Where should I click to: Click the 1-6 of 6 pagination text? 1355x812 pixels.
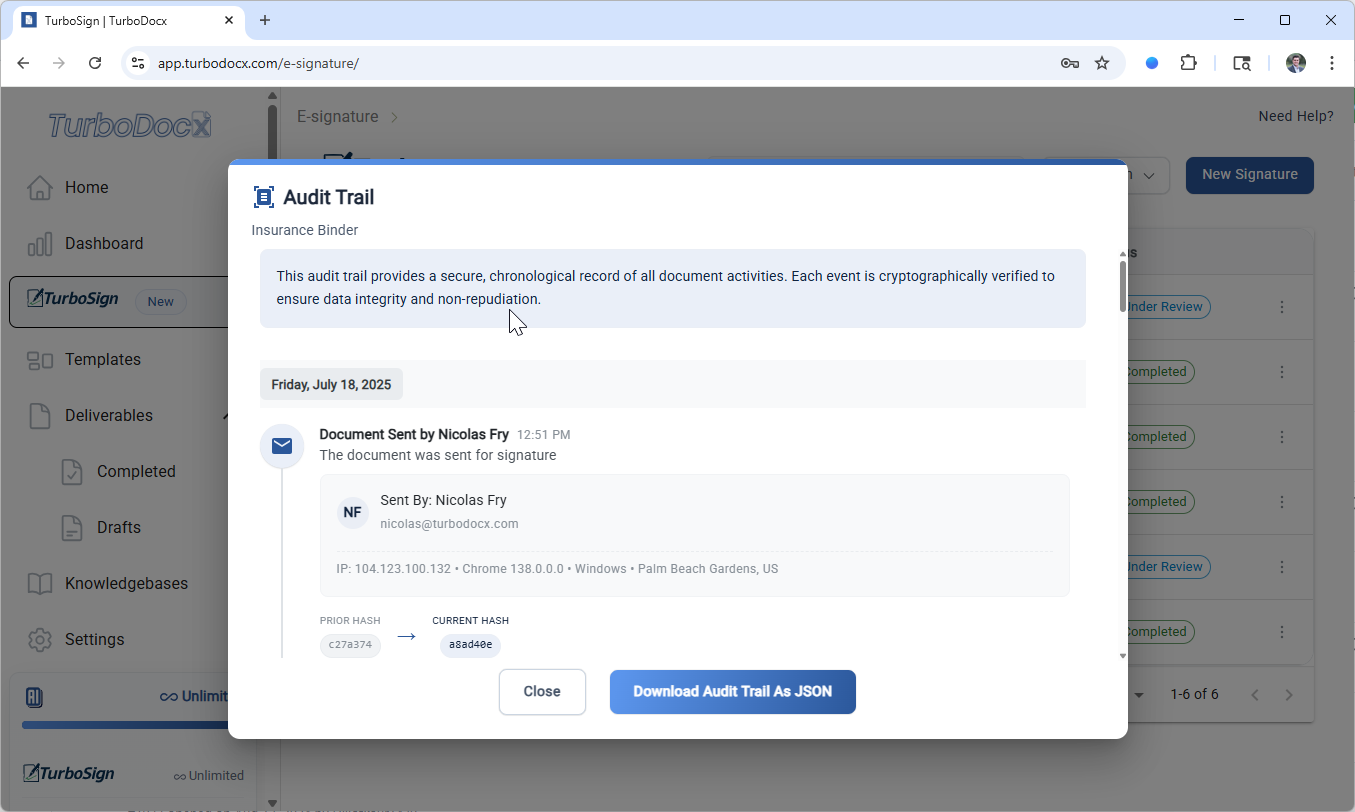point(1194,694)
